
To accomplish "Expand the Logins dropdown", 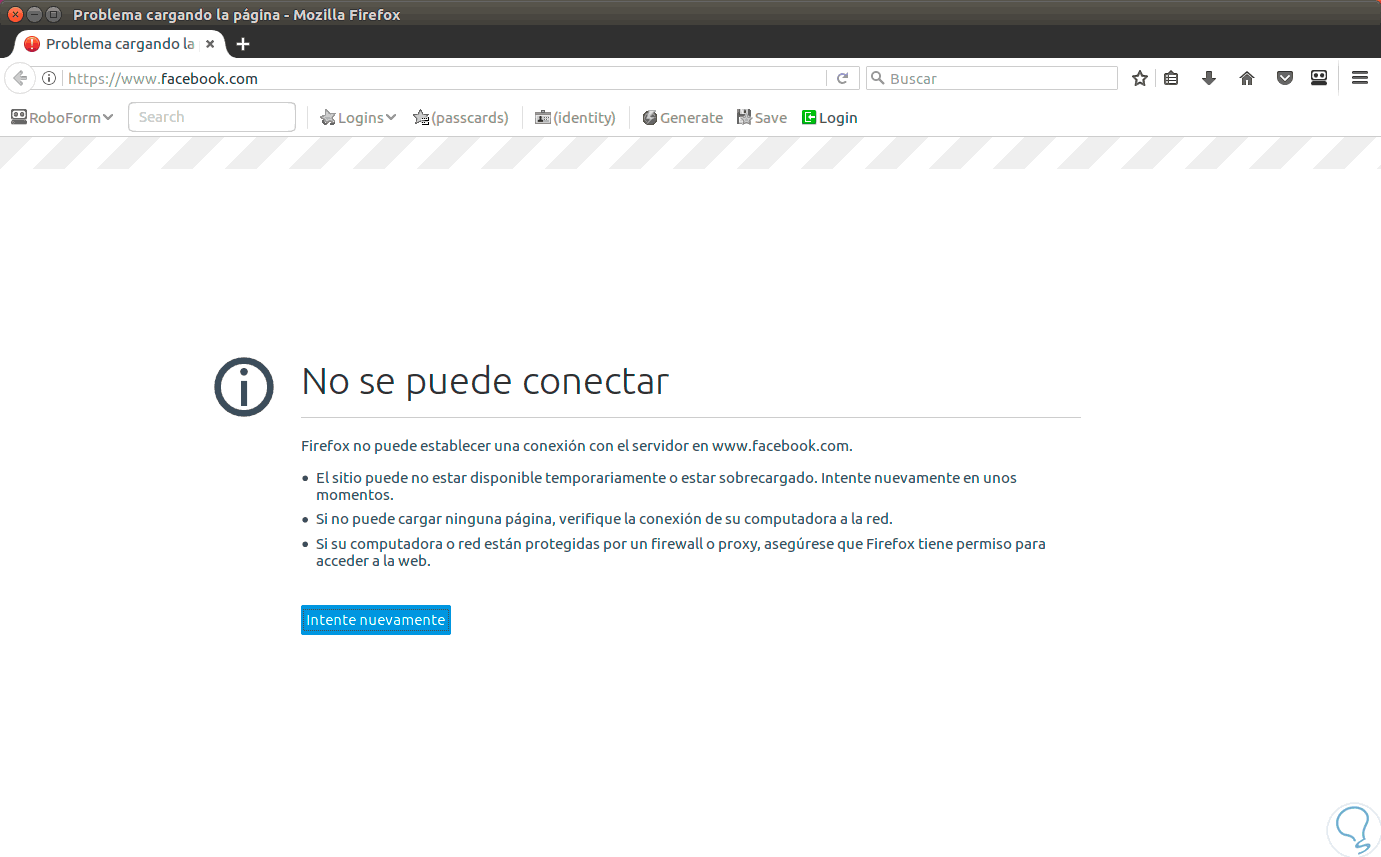I will point(358,117).
